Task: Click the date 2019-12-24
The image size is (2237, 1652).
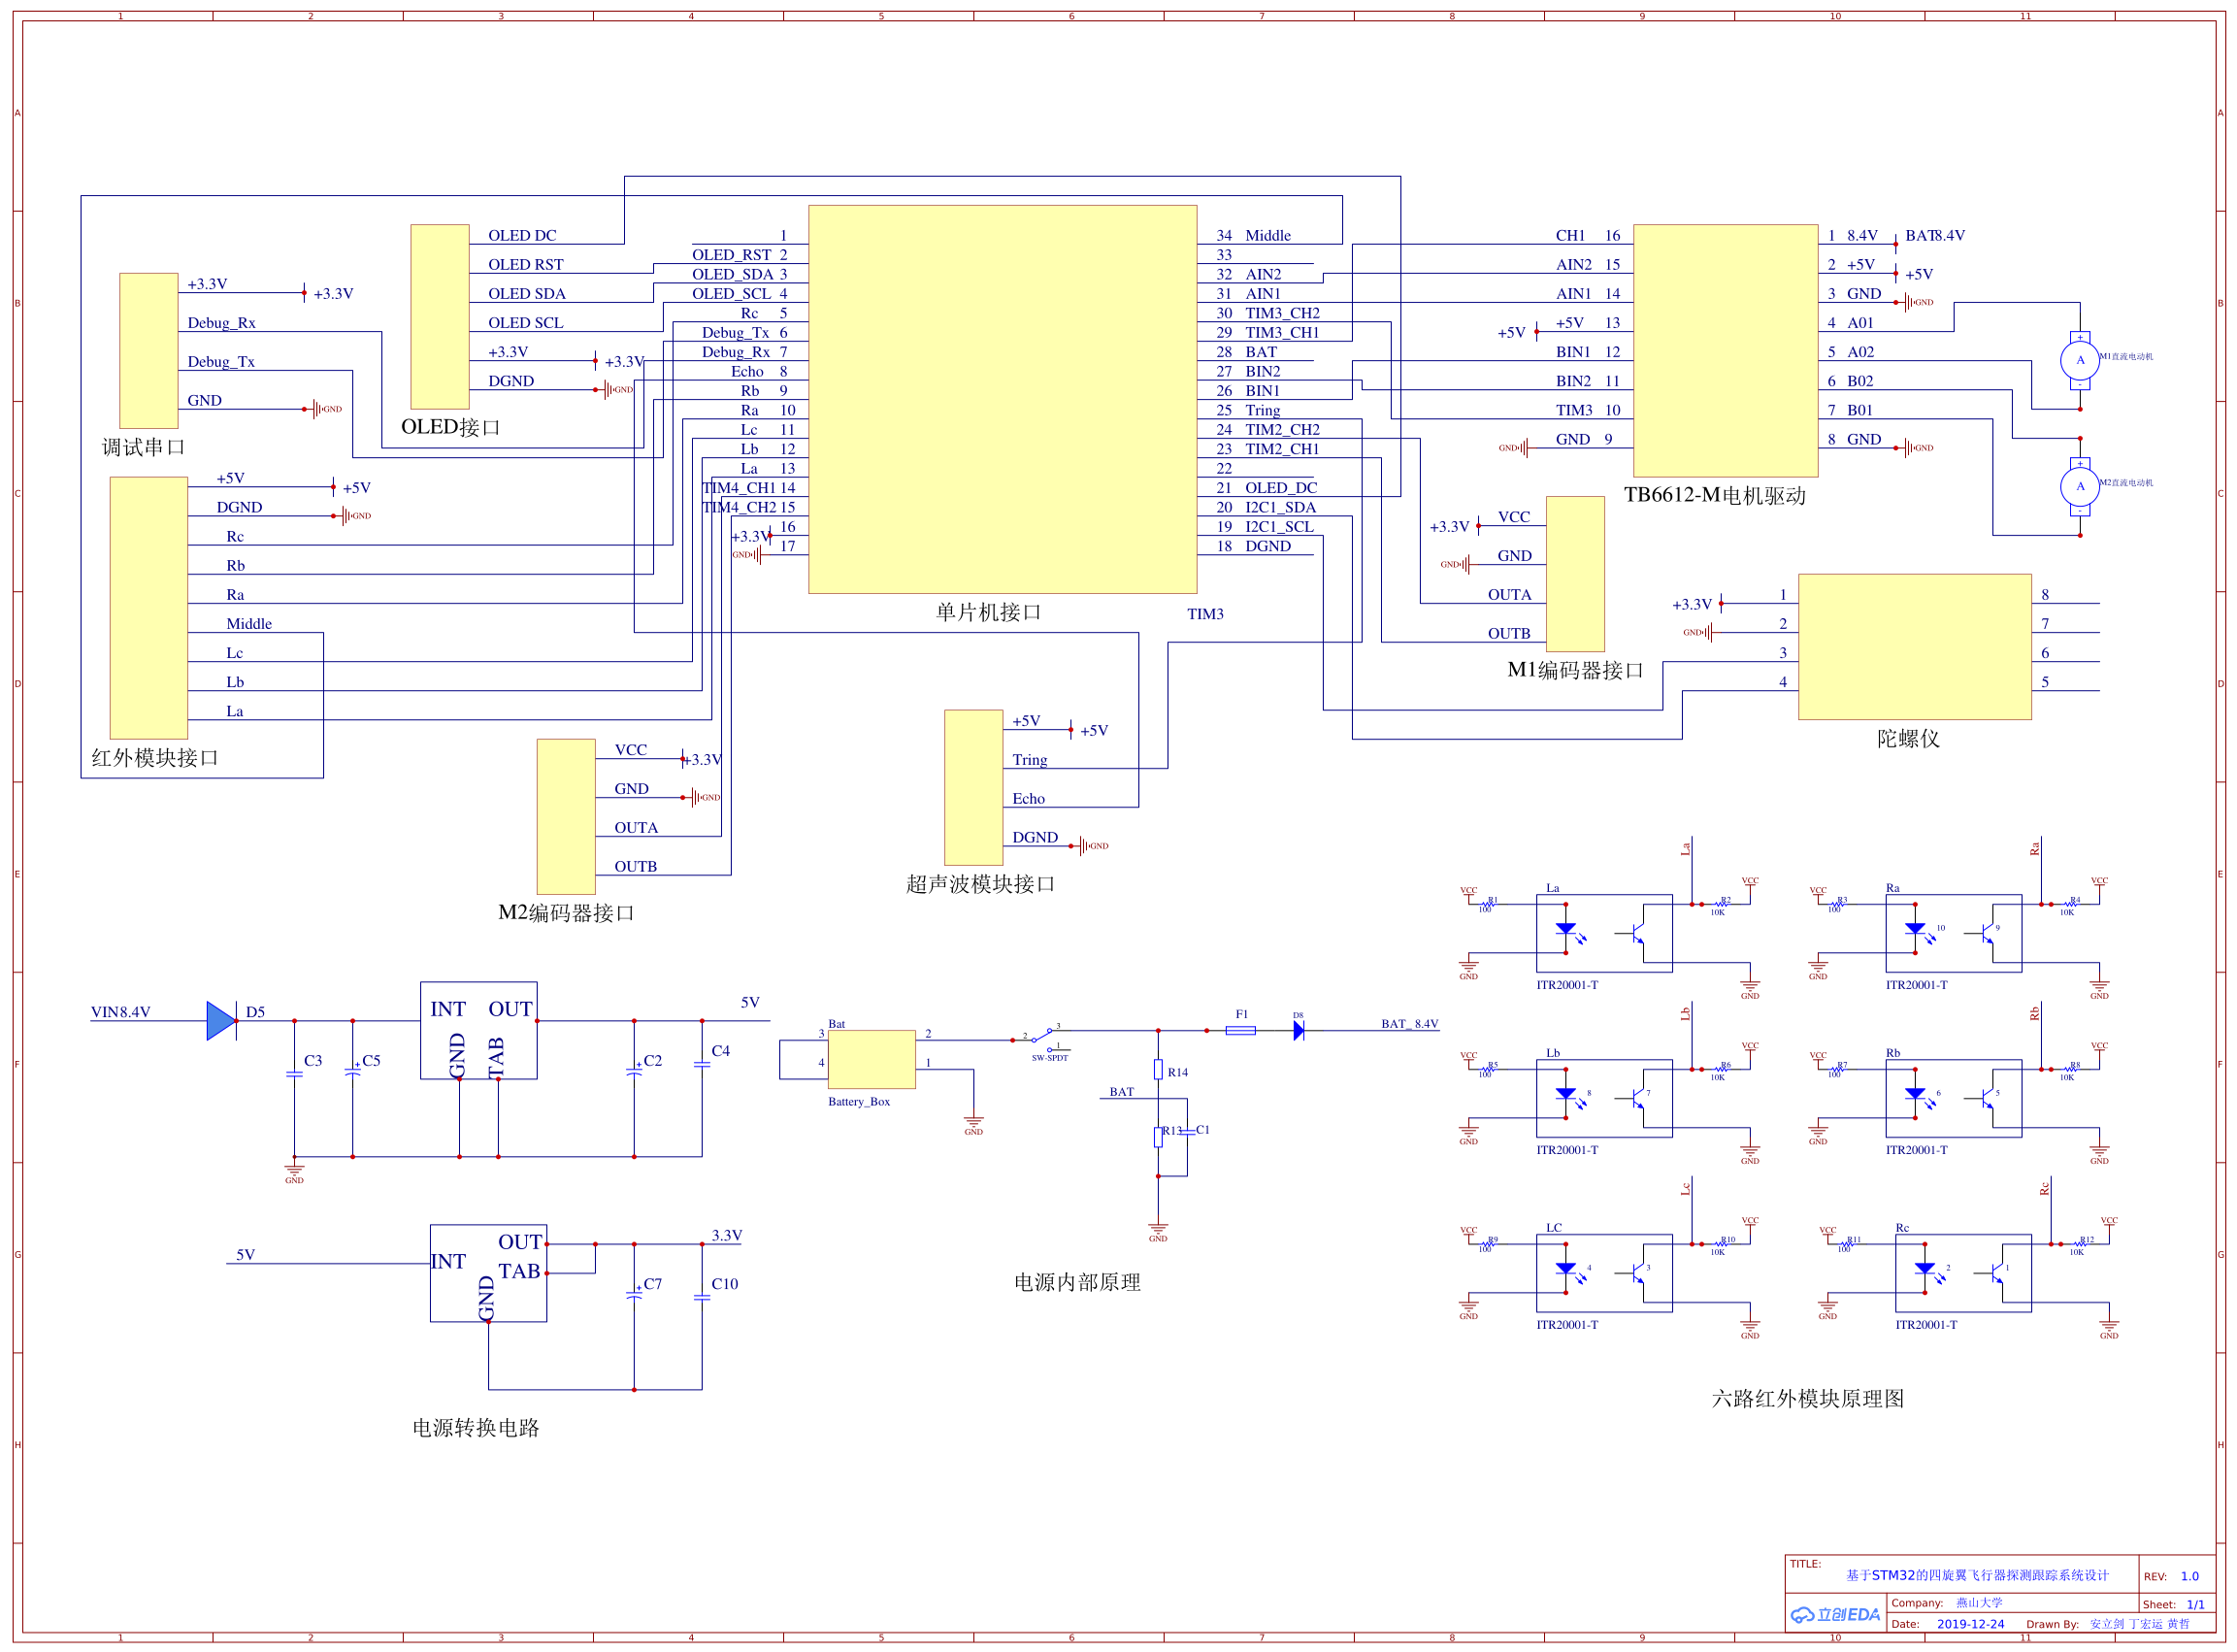Action: pos(1970,1624)
